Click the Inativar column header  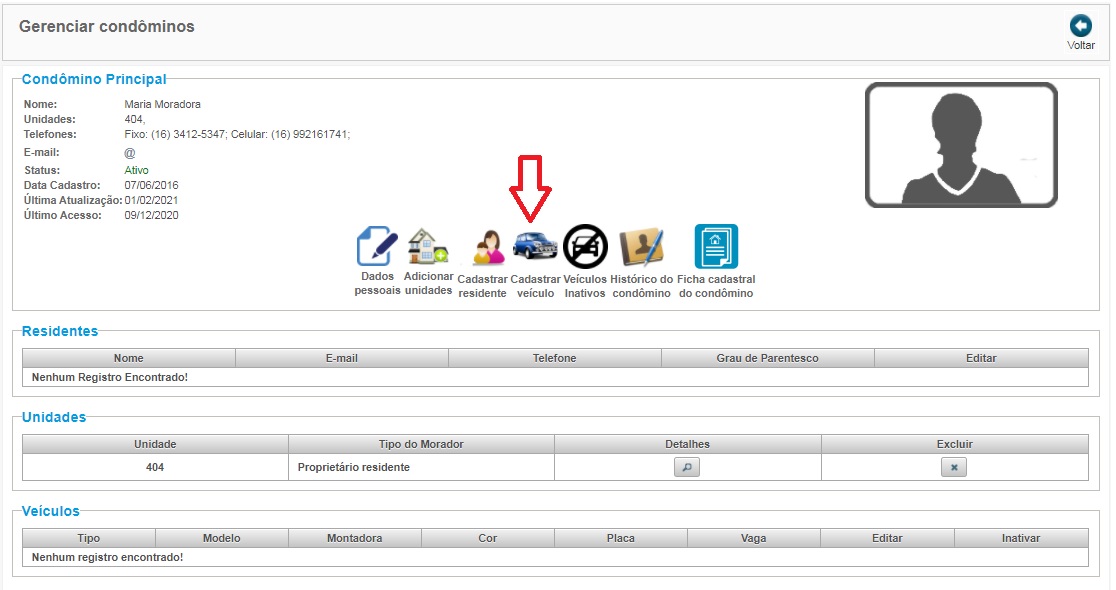[1021, 538]
